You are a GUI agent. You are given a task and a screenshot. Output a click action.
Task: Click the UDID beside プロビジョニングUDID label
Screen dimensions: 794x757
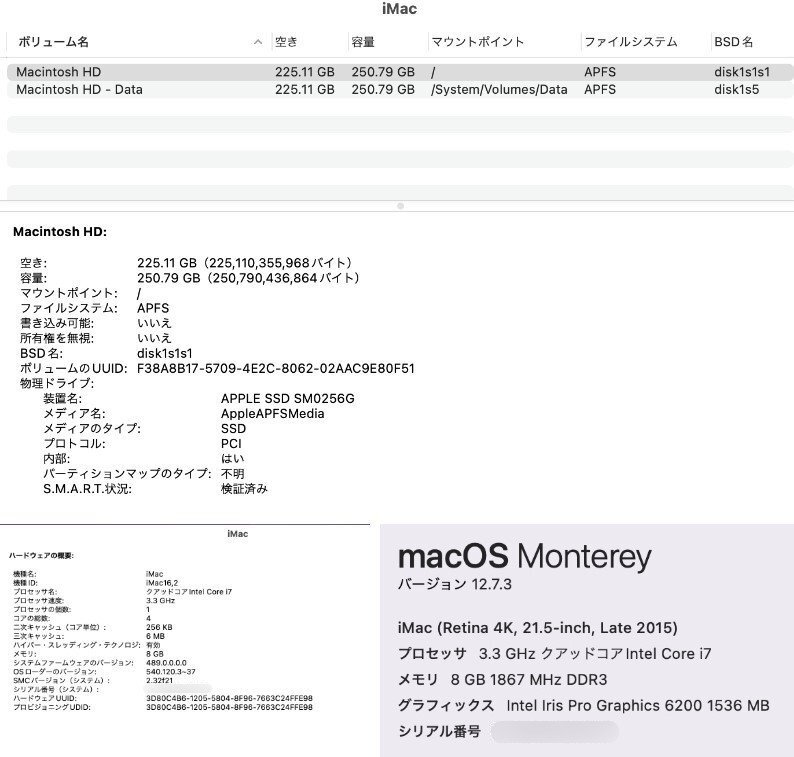tap(229, 707)
